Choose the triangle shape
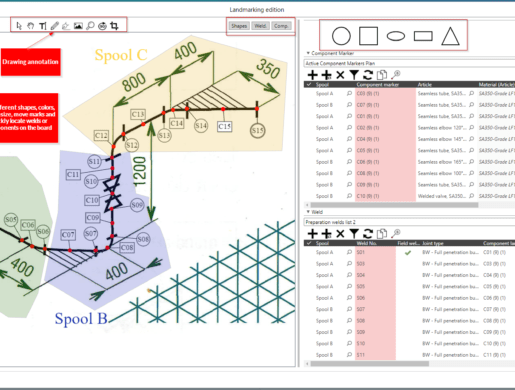This screenshot has width=515, height=390. coord(450,36)
